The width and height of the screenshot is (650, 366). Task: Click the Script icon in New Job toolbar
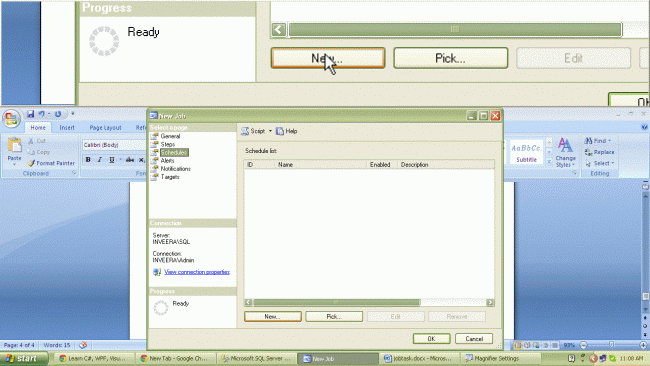coord(245,131)
